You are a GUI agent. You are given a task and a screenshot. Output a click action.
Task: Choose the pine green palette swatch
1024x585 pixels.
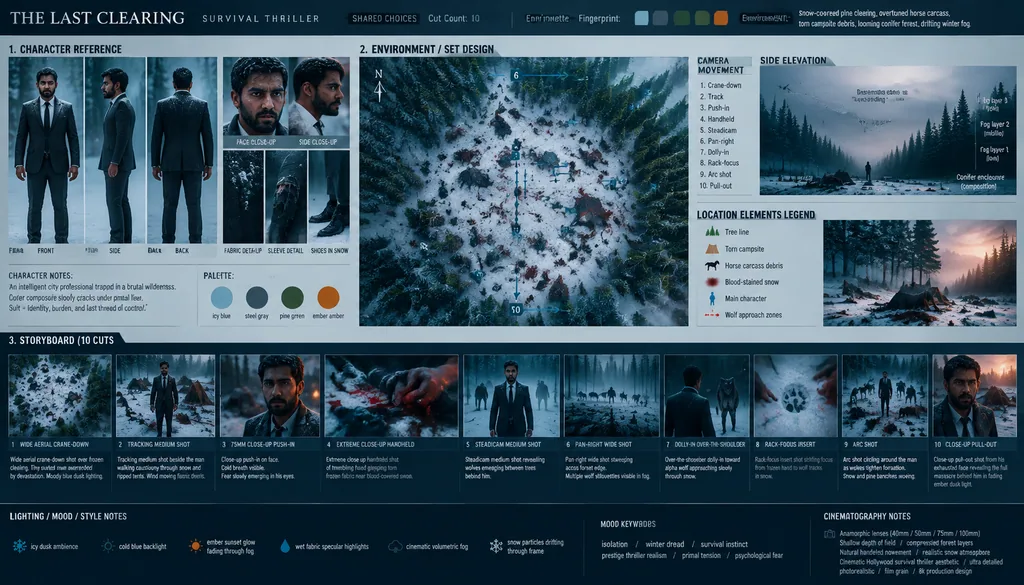[x=292, y=298]
